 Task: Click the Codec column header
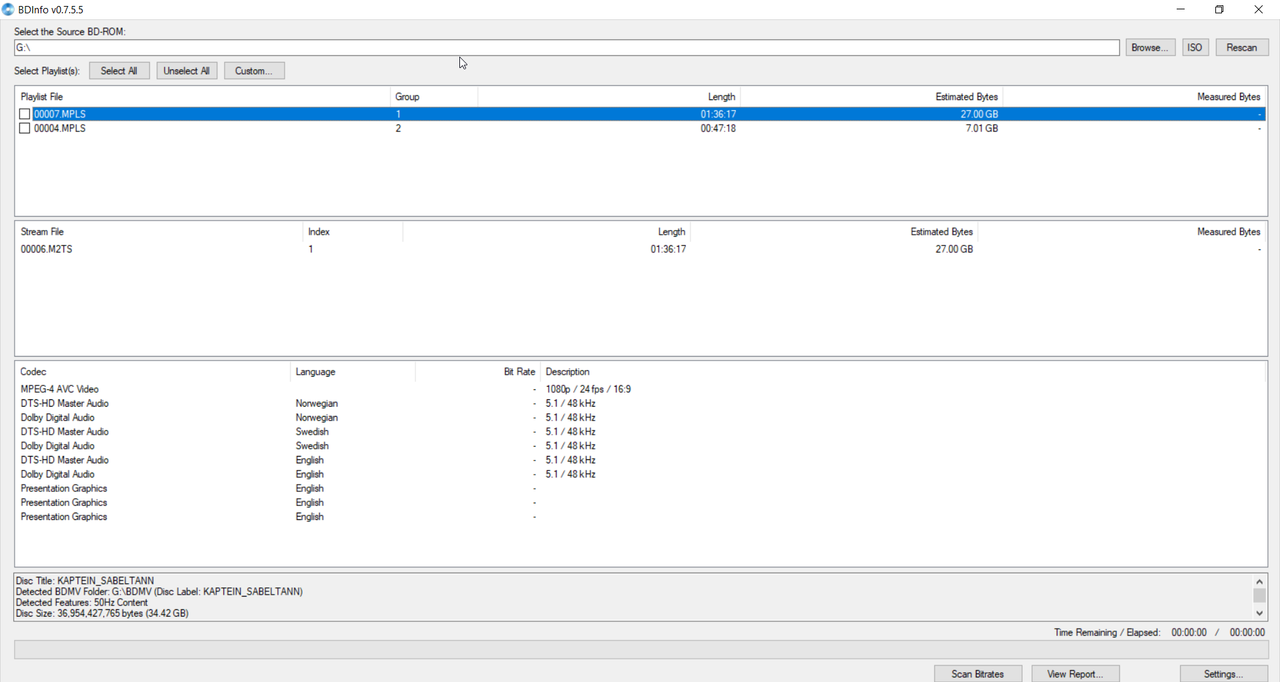[x=153, y=372]
